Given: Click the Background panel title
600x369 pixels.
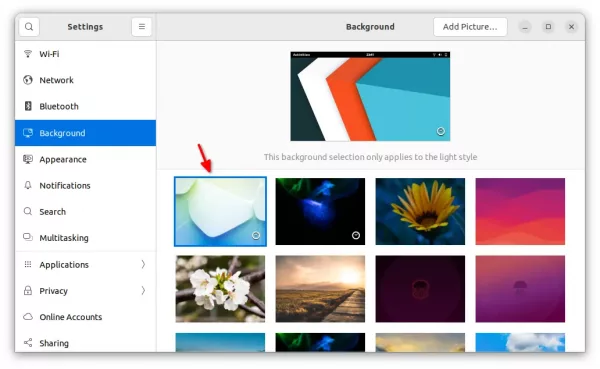Looking at the screenshot, I should [x=370, y=27].
